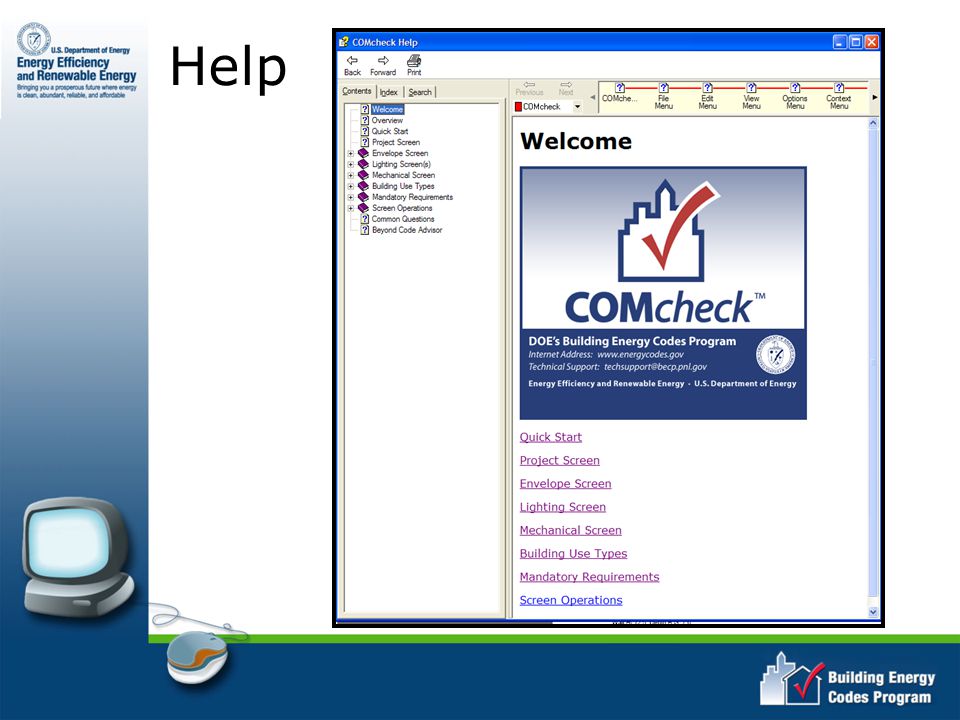
Task: Click the COMche... topic icon in browse sequence
Action: coord(620,88)
